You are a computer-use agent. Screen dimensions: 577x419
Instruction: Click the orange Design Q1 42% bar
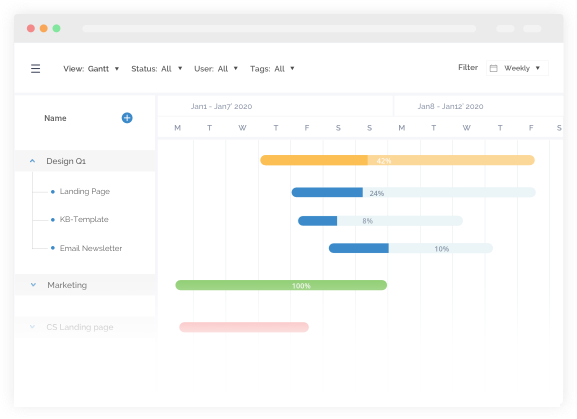point(397,160)
